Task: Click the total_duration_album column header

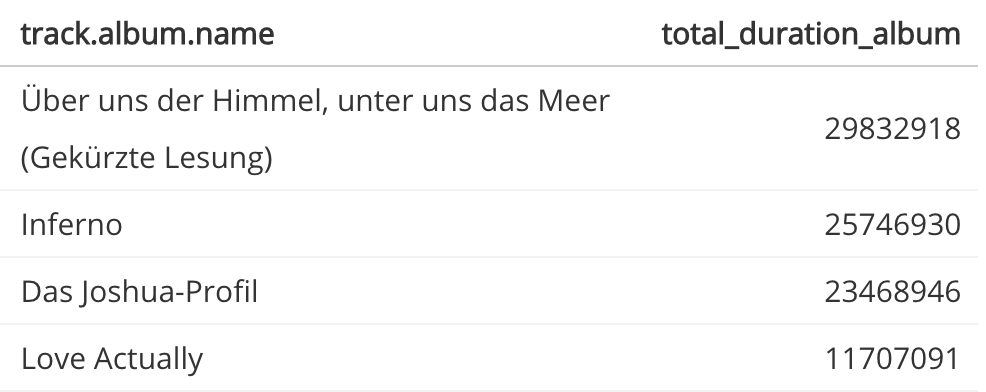Action: (811, 35)
